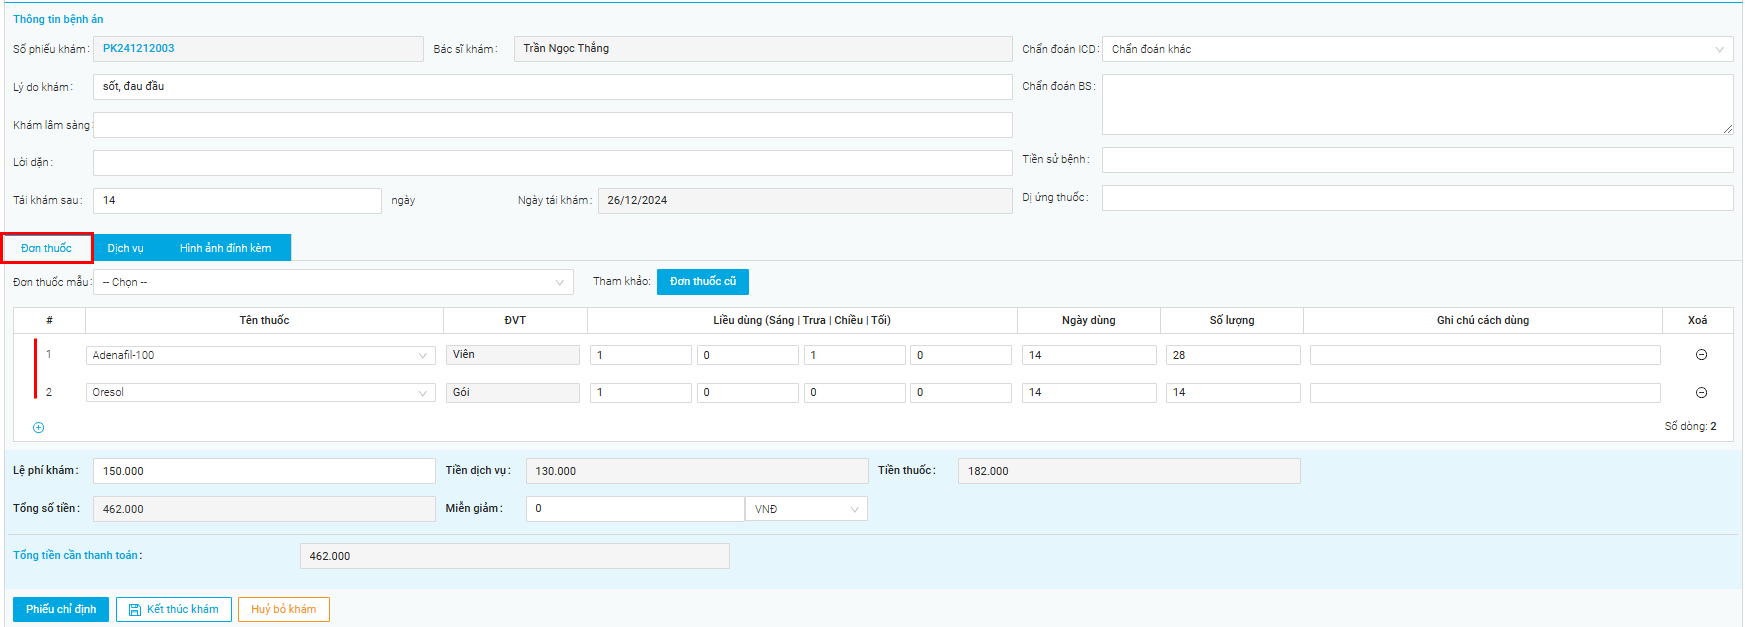Viewport: 1745px width, 627px height.
Task: Click the Lệ phí khám field
Action: point(264,471)
